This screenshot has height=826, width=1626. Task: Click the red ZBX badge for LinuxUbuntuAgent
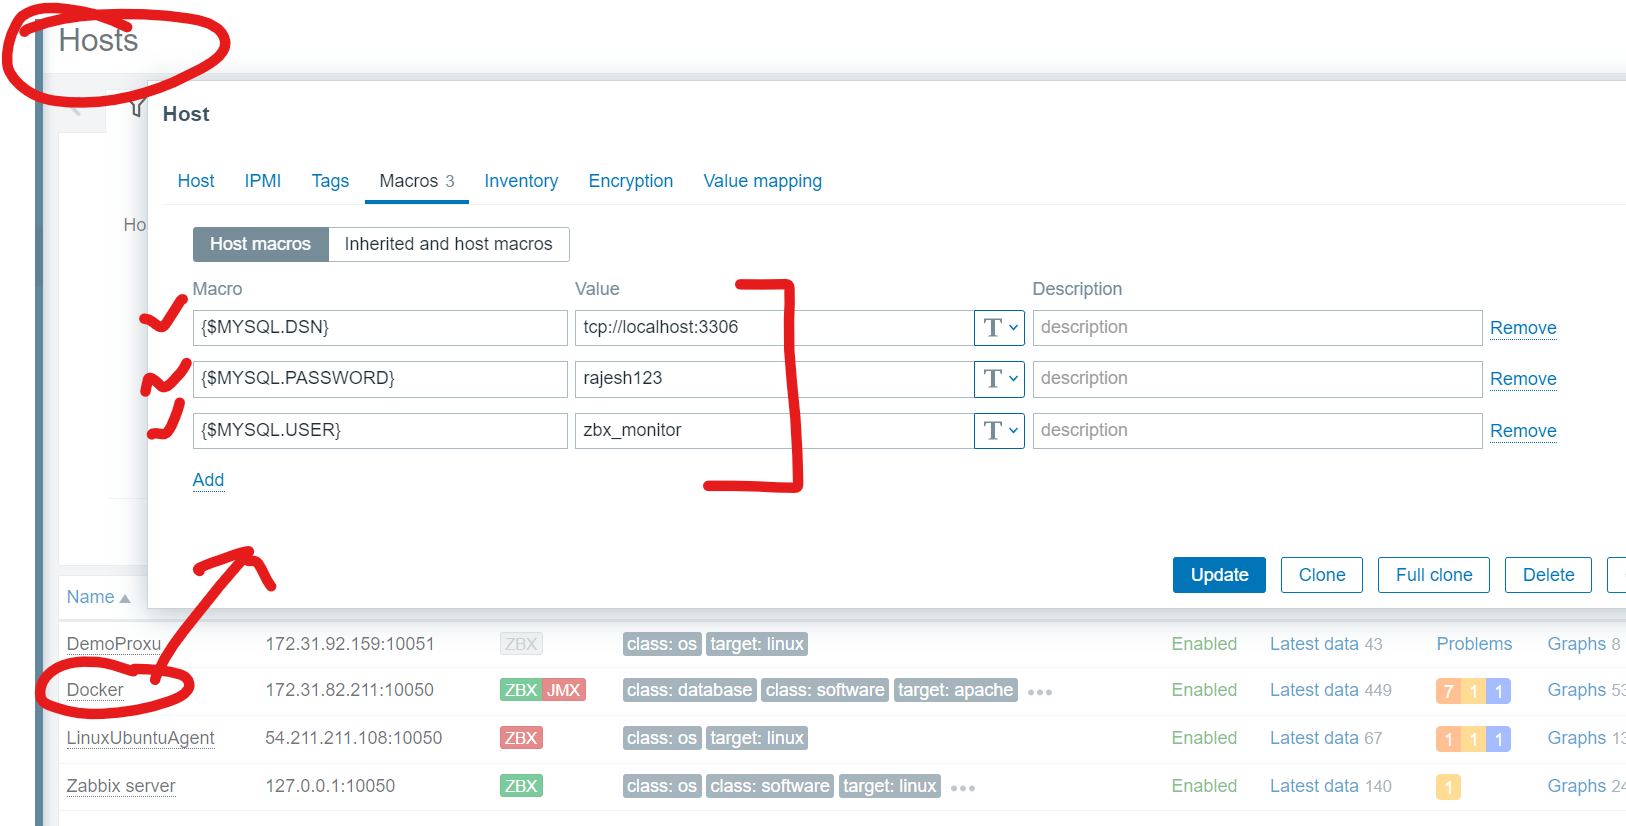(x=520, y=738)
